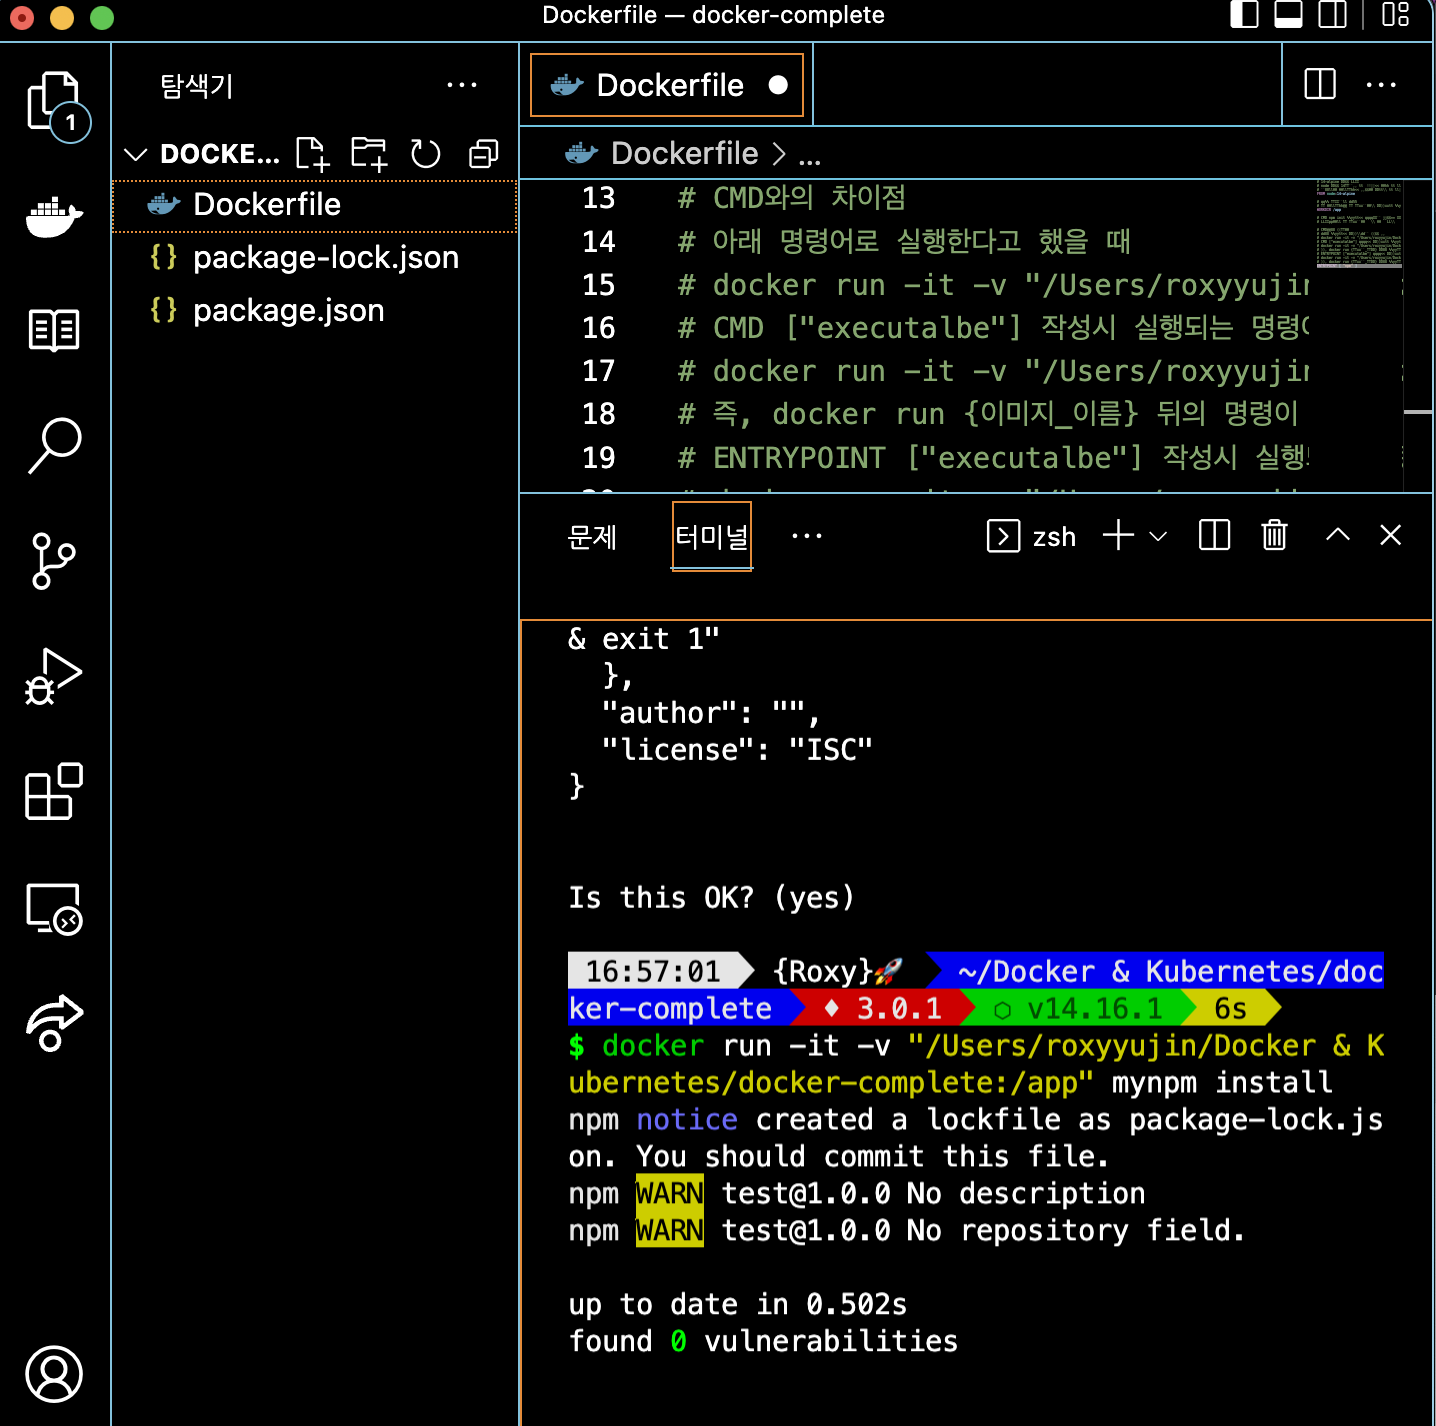This screenshot has width=1436, height=1426.
Task: Refresh the file explorer
Action: (426, 154)
